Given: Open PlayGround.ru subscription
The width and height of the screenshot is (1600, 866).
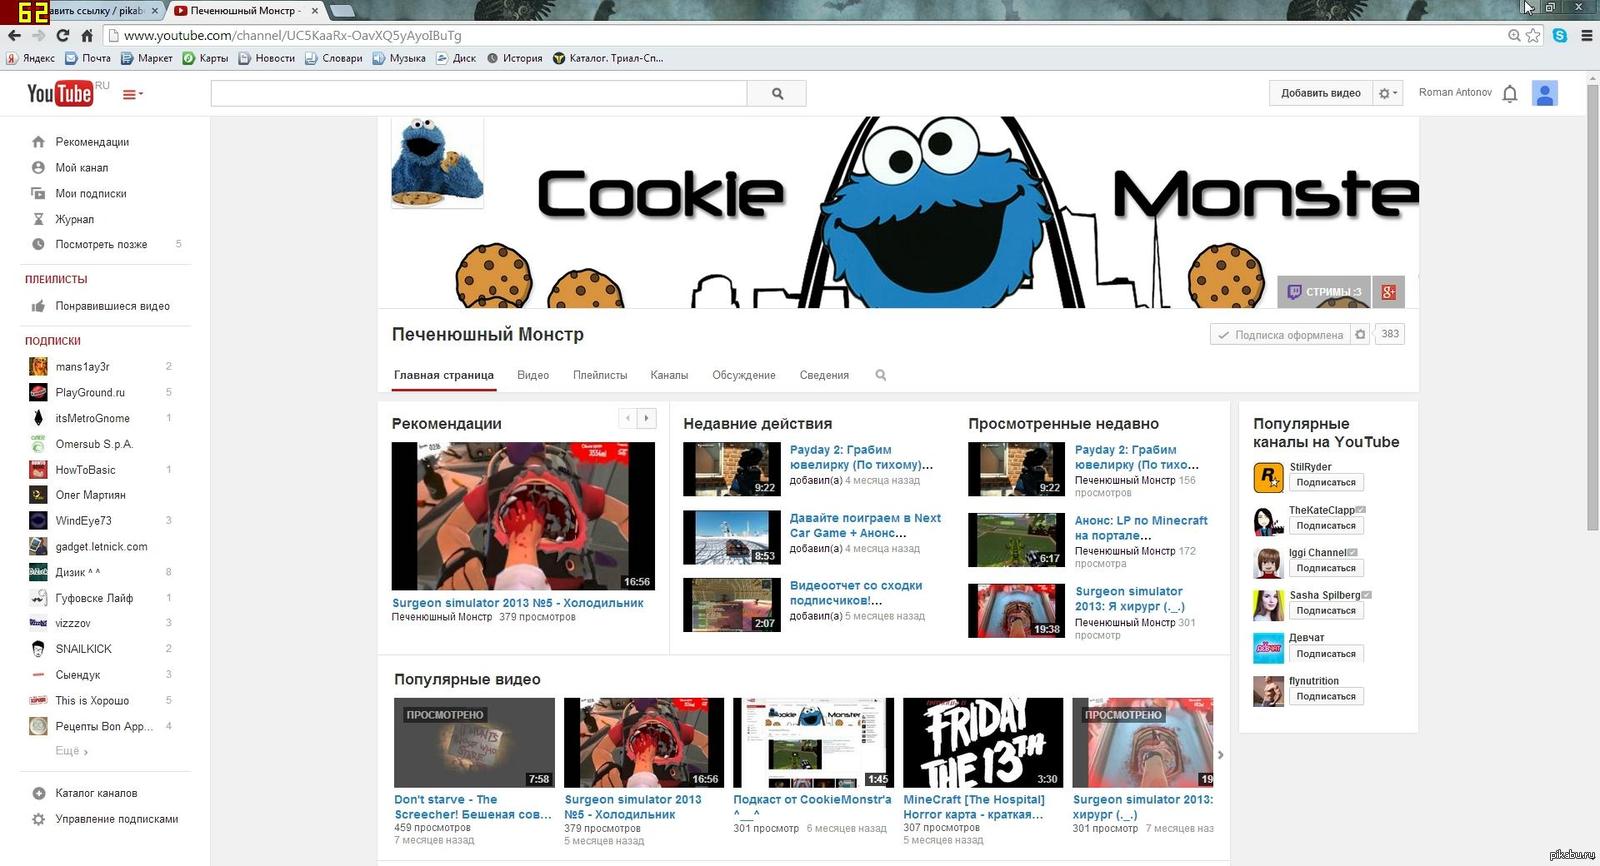Looking at the screenshot, I should (90, 393).
